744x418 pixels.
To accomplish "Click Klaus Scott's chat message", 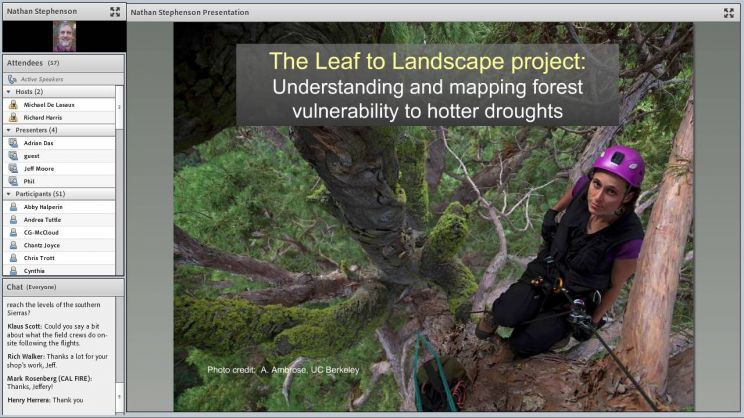I will tap(57, 334).
